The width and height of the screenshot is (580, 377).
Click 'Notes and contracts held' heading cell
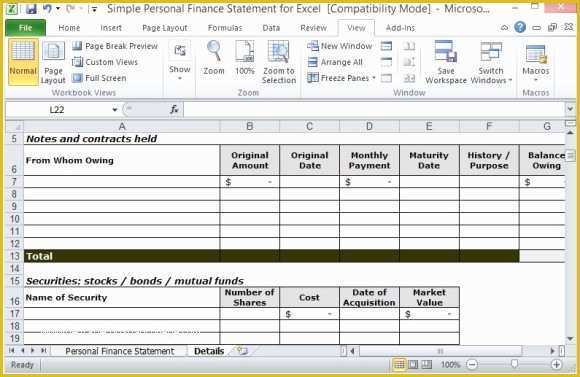[122, 139]
